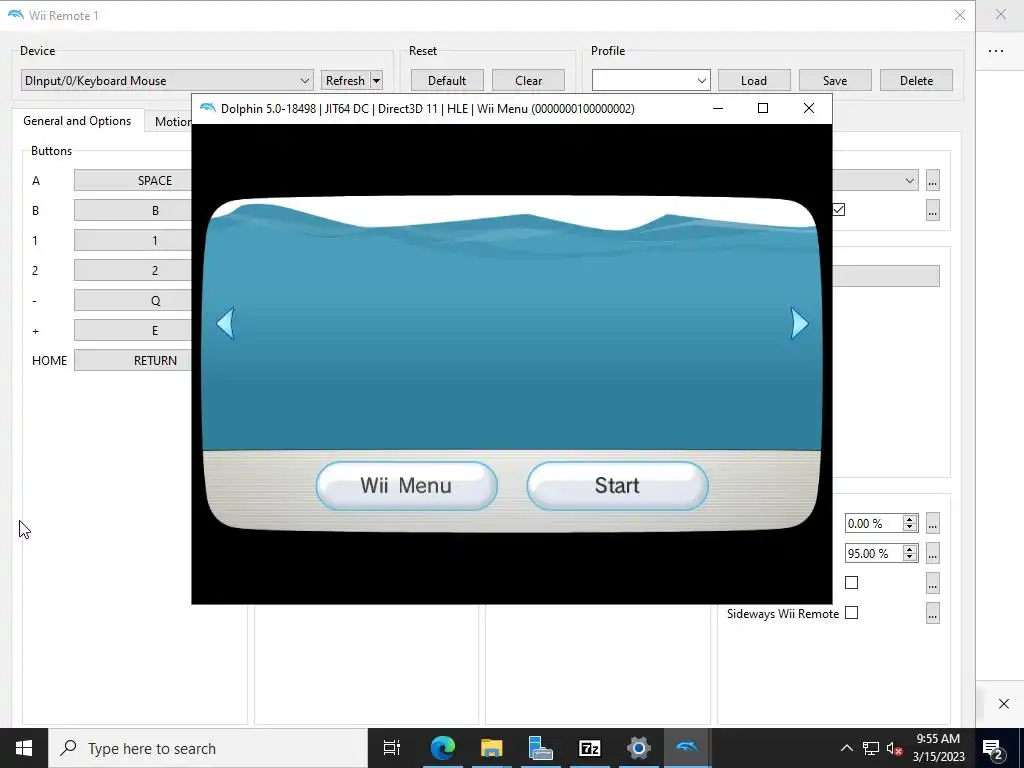Switch to the Motion tab
1024x768 pixels.
coord(169,121)
